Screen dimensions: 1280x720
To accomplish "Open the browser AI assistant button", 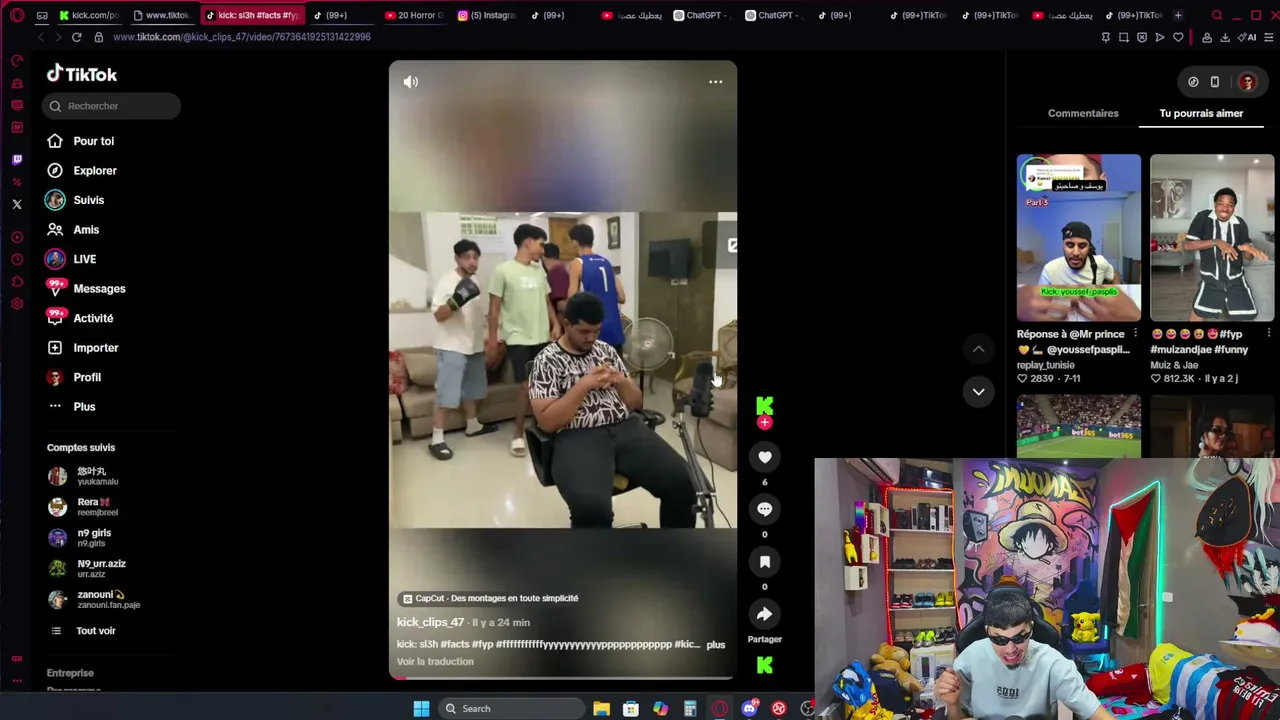I will [1248, 37].
